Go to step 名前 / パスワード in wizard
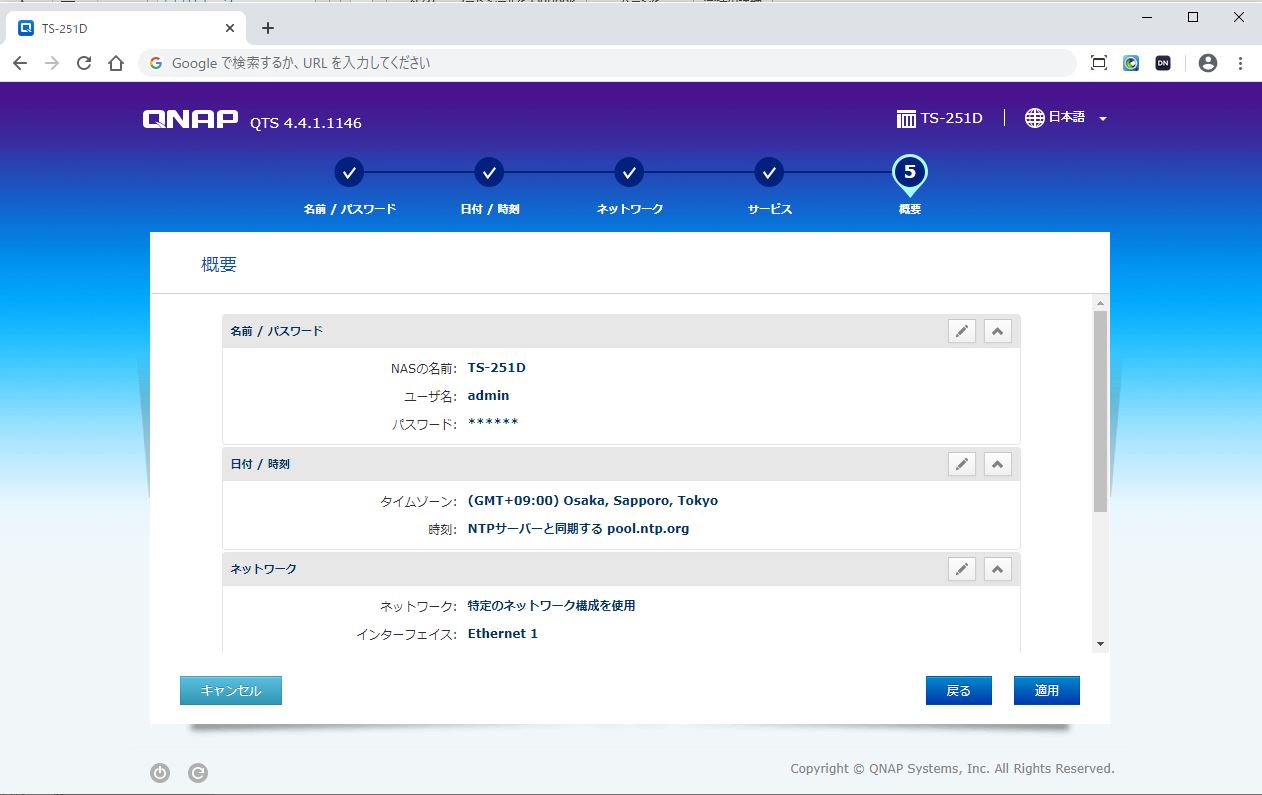 click(x=349, y=173)
